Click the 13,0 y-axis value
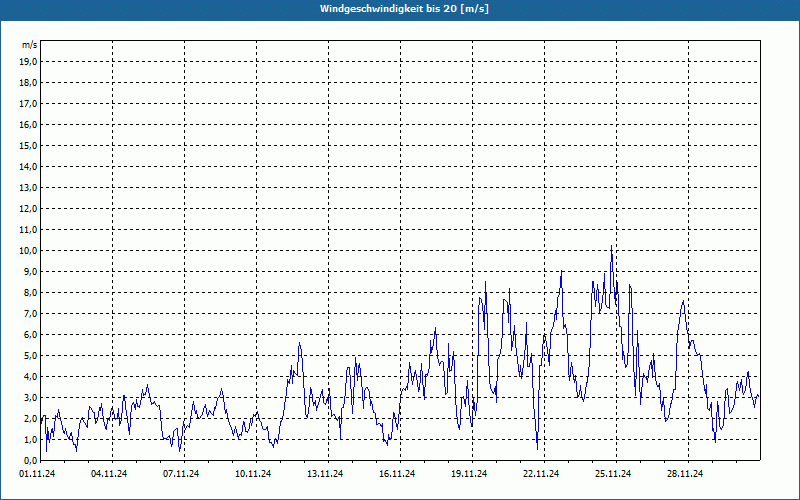 [28, 188]
